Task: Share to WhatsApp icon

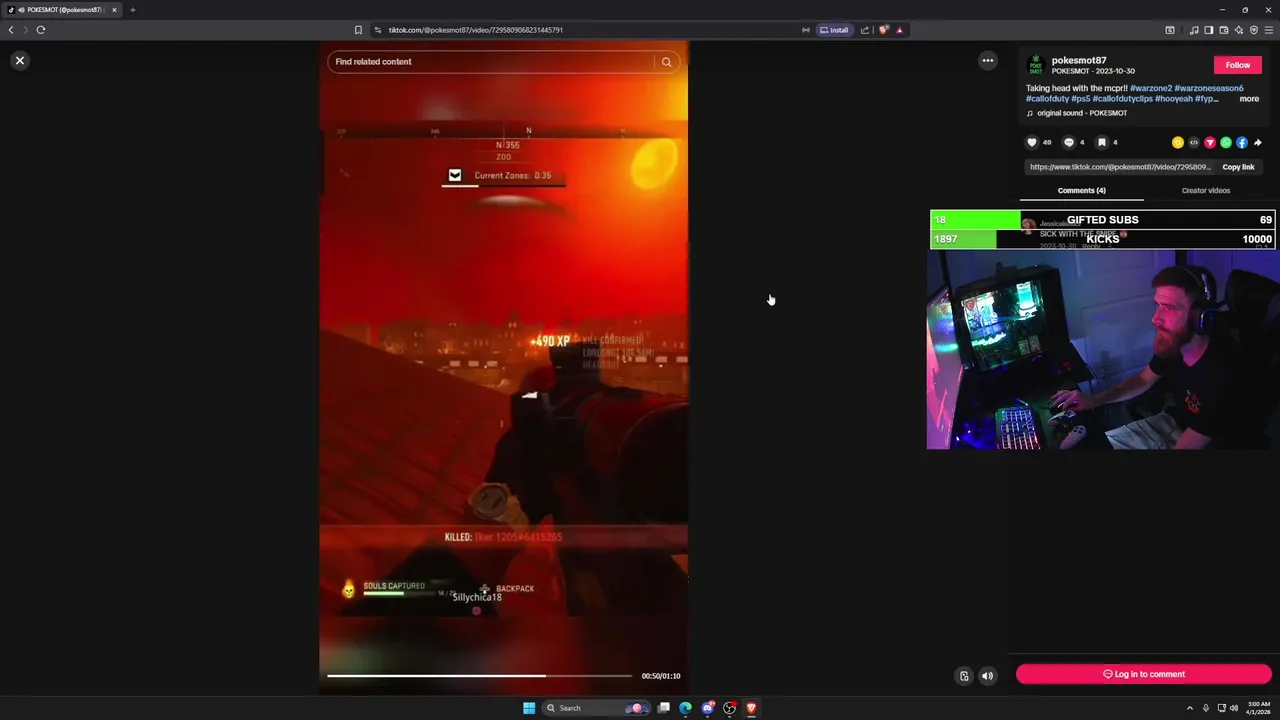Action: point(1226,143)
